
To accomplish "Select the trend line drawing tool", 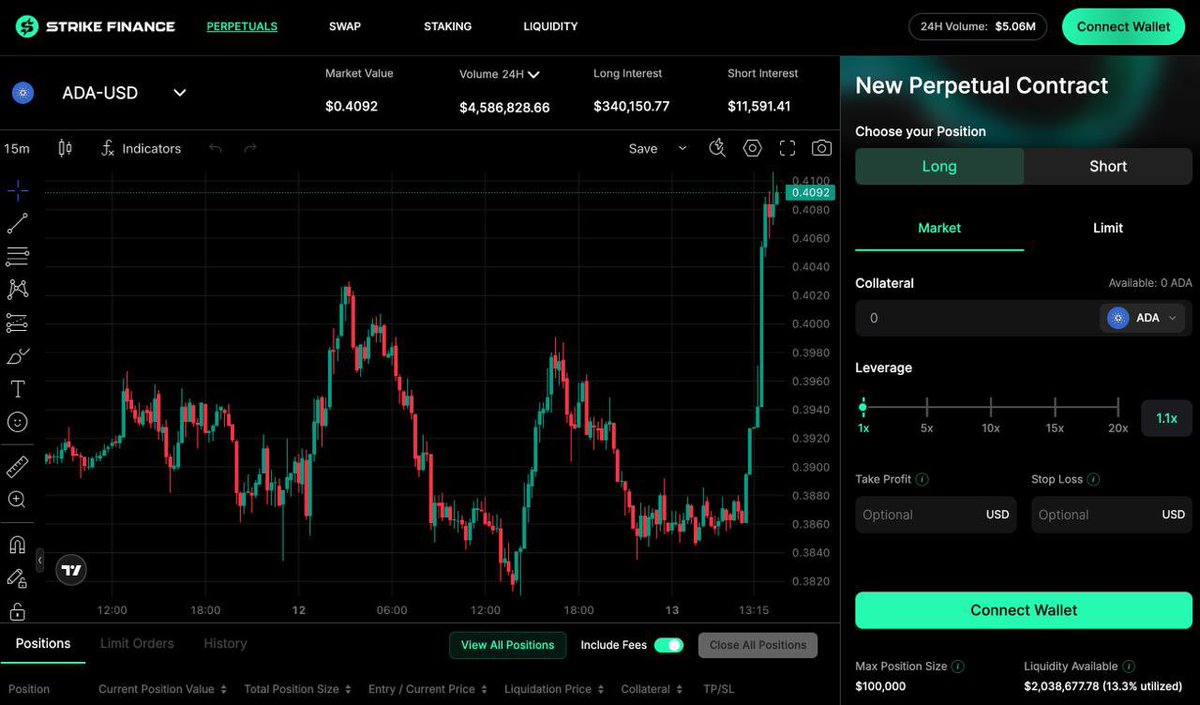I will [x=18, y=224].
